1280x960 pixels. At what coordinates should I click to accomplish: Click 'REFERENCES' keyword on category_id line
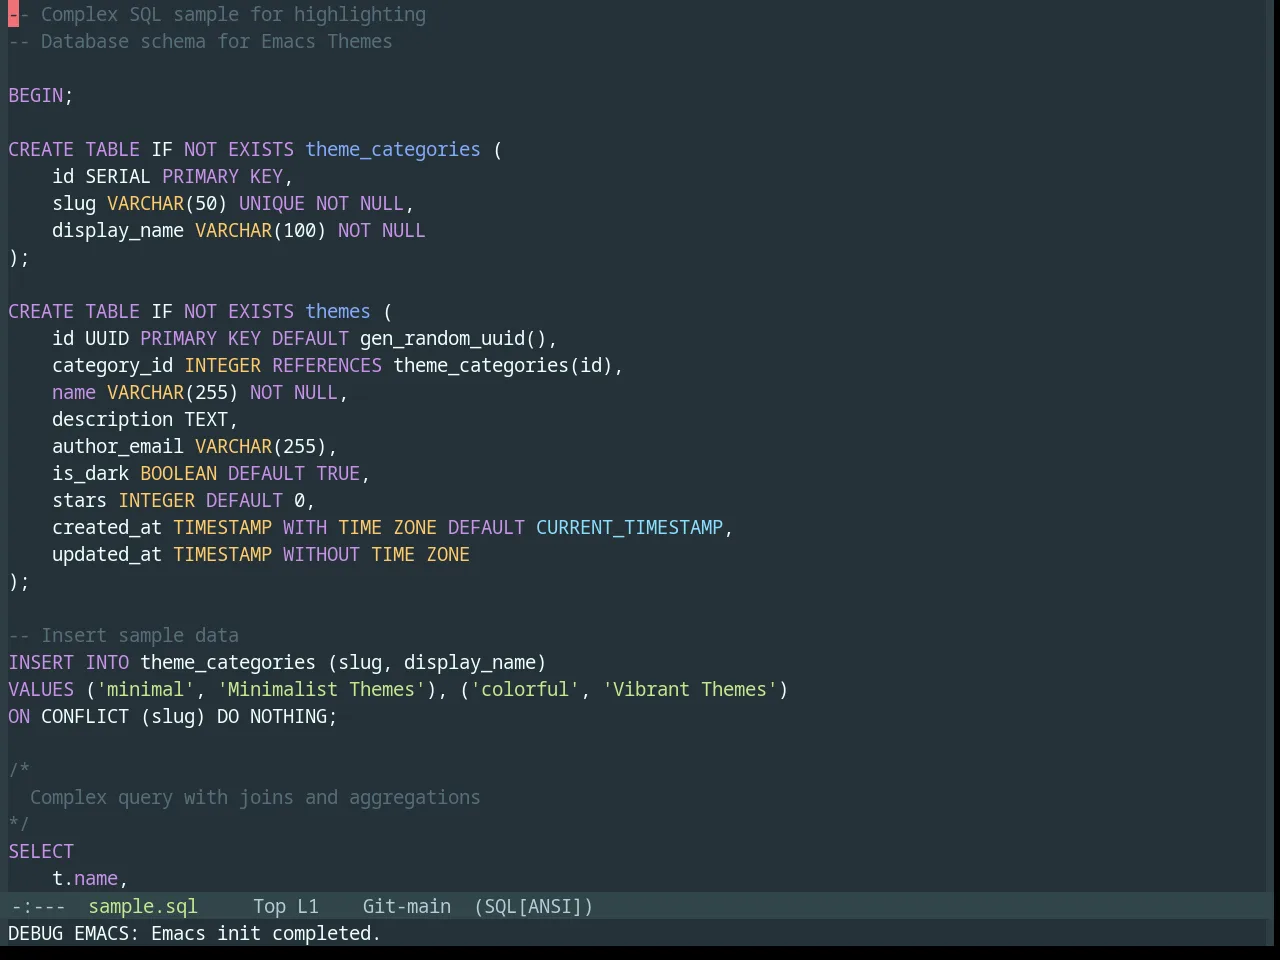(327, 365)
